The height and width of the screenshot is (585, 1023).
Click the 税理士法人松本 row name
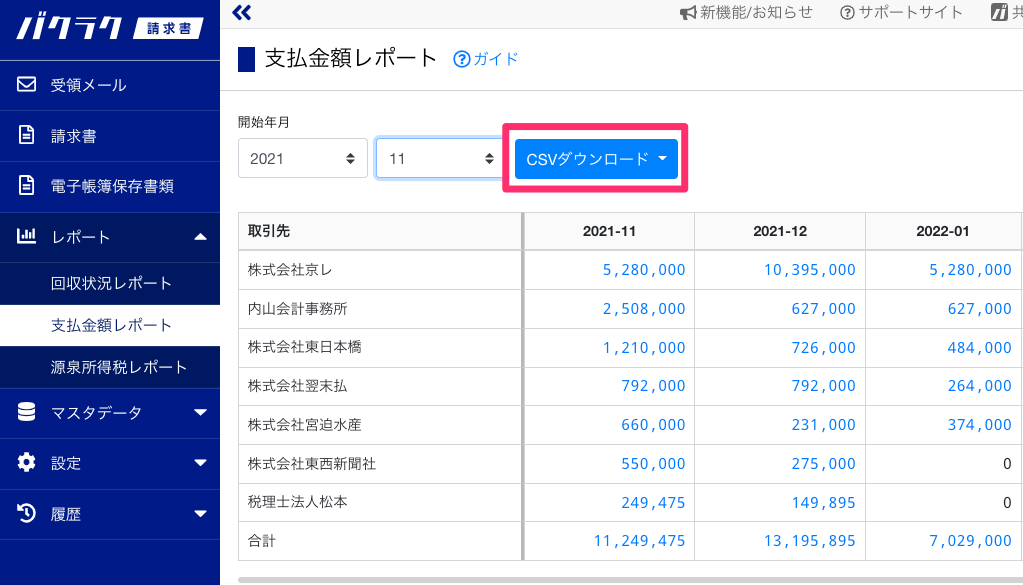coord(297,502)
